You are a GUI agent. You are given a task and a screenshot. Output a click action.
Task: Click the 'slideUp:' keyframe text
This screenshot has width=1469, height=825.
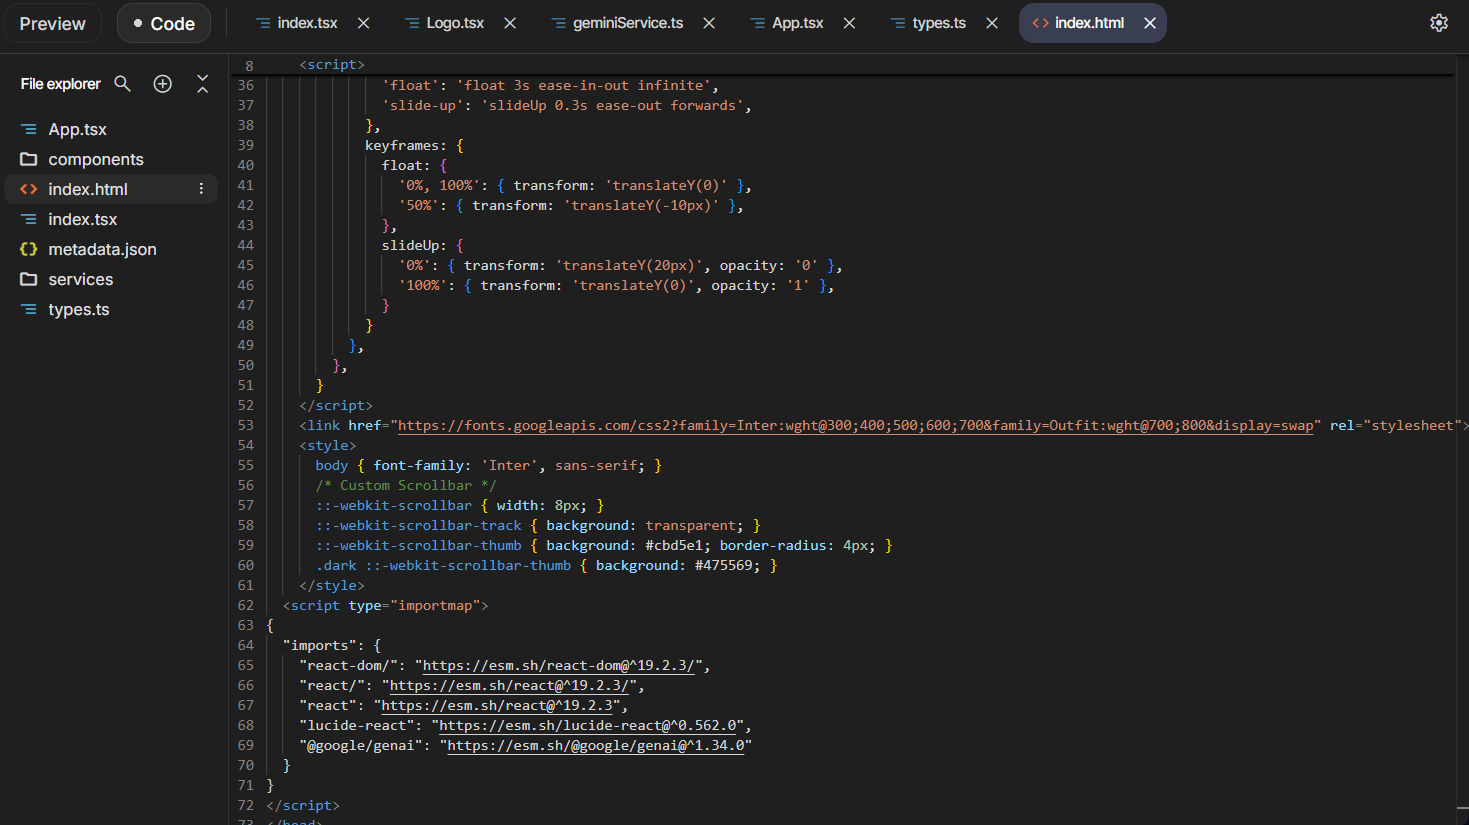coord(414,245)
